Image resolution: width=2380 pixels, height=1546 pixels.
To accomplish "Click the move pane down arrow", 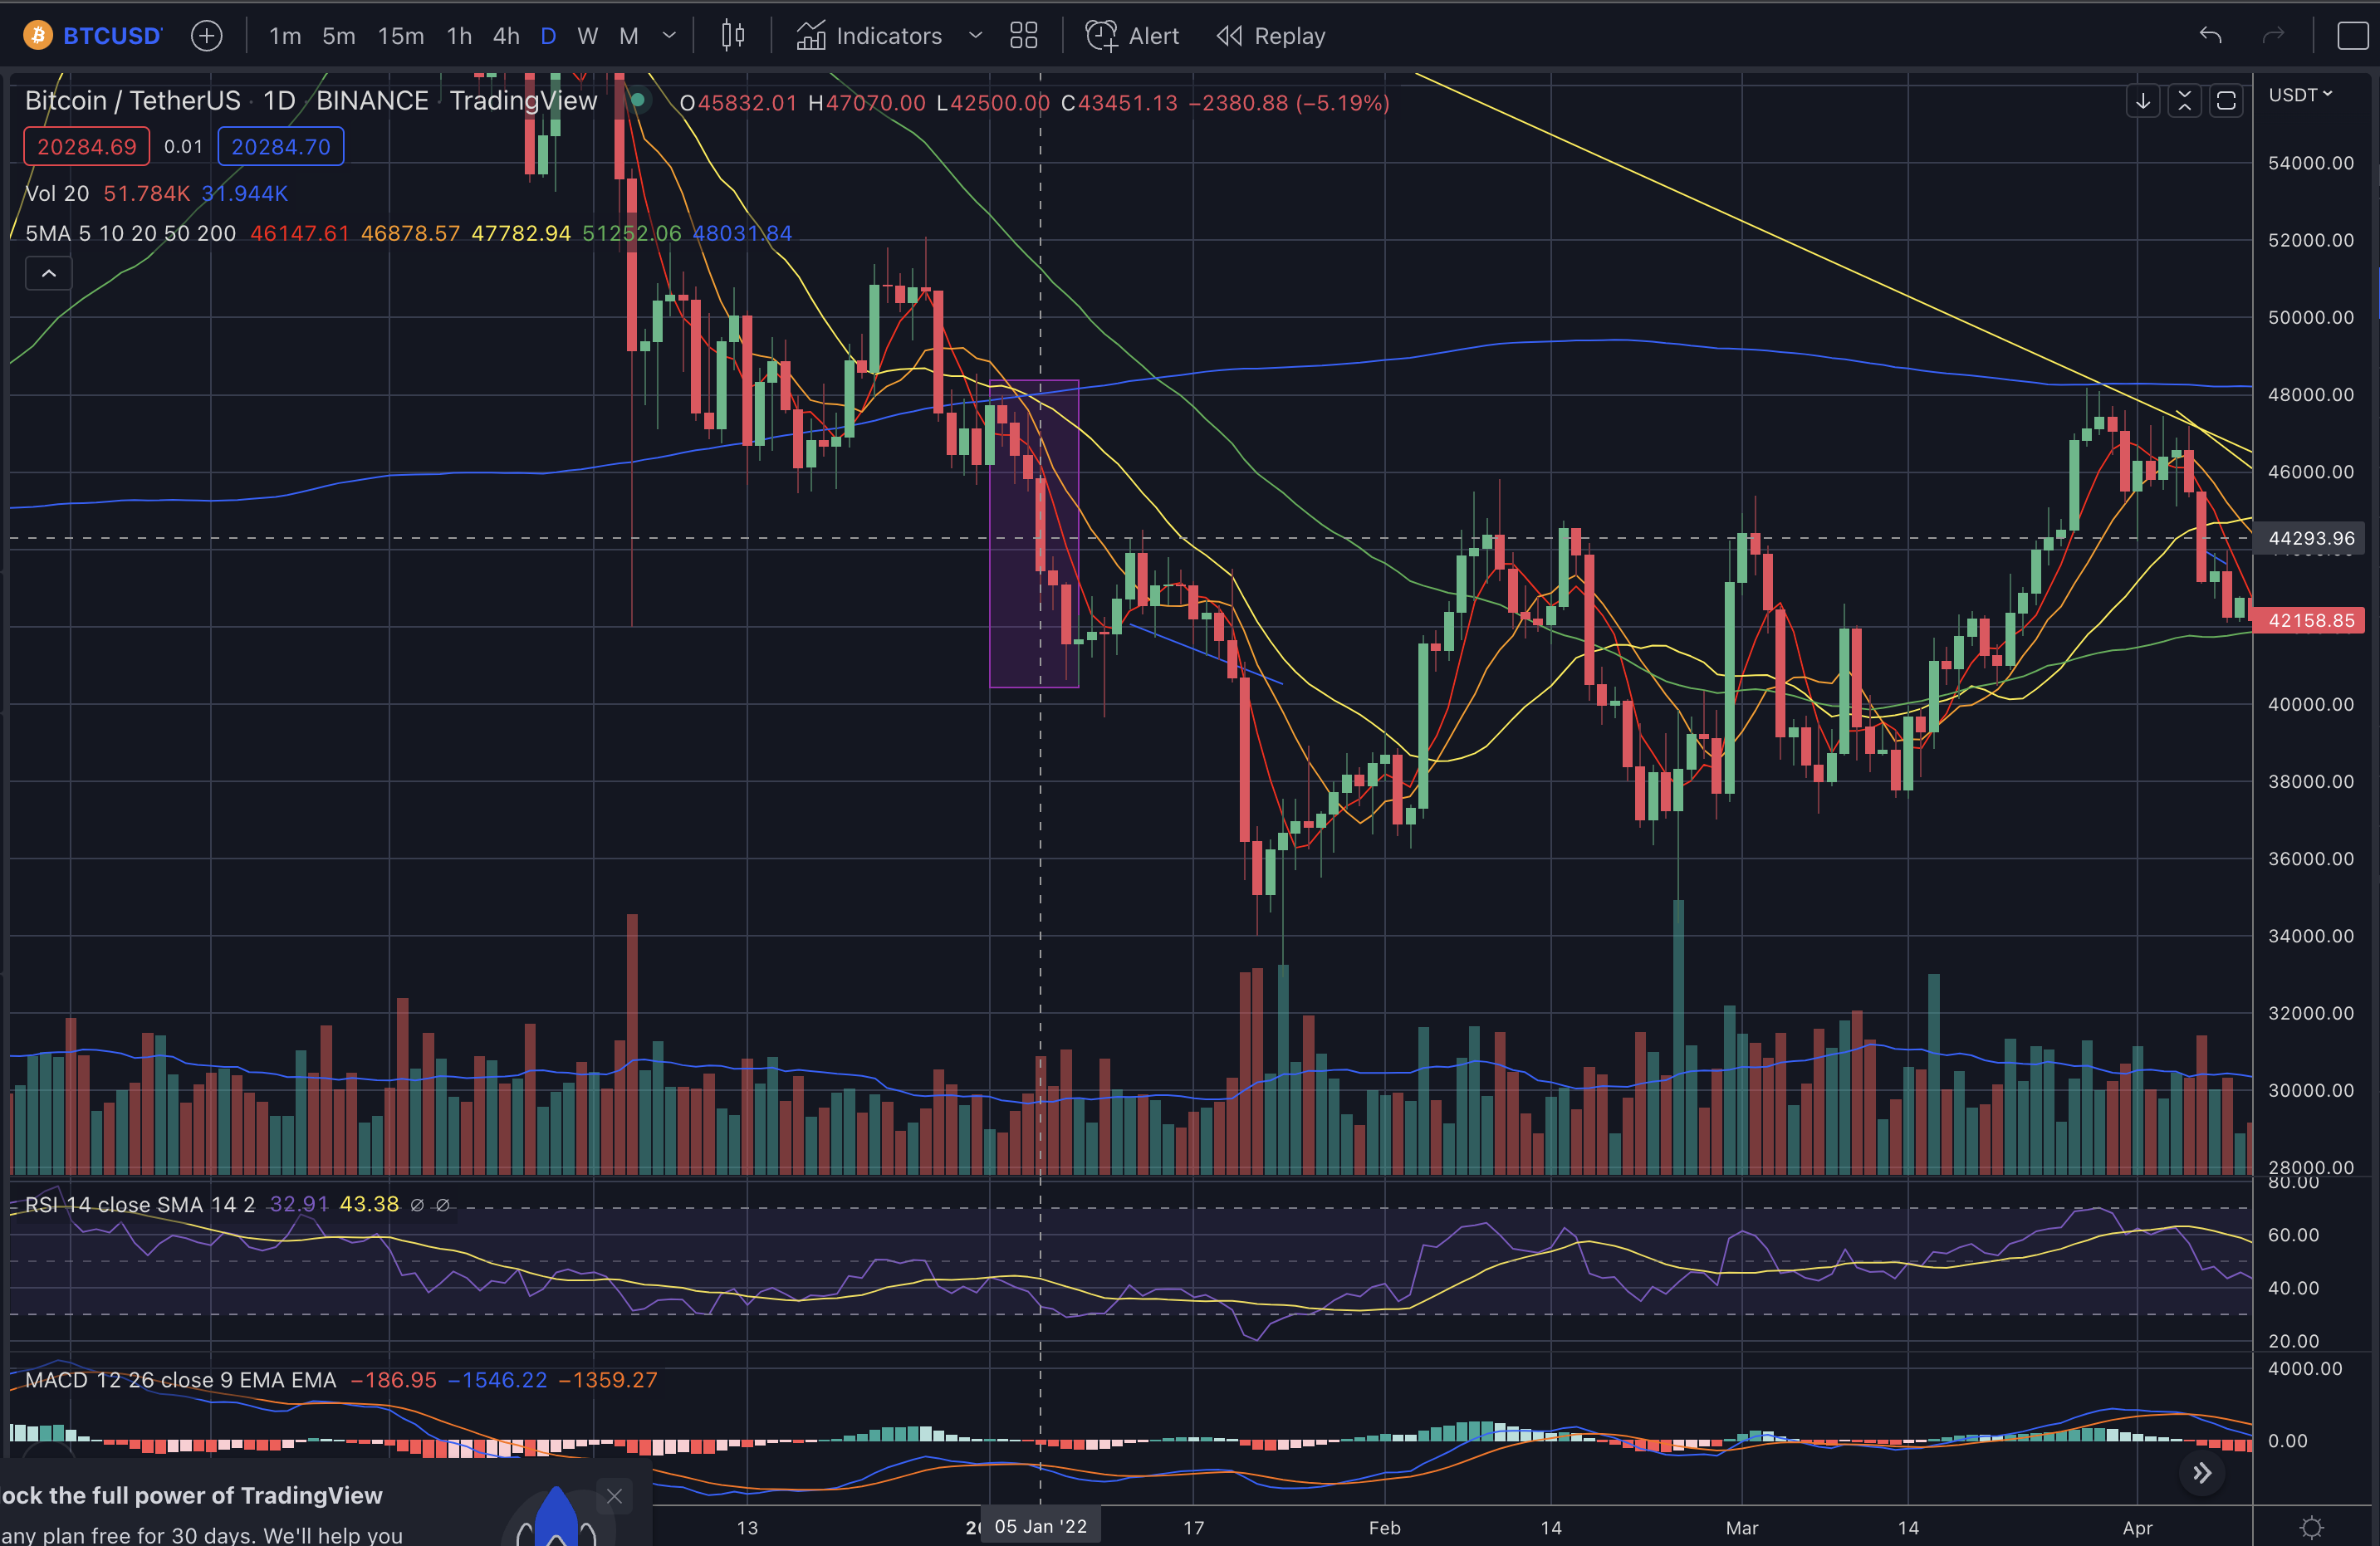I will [x=2143, y=101].
